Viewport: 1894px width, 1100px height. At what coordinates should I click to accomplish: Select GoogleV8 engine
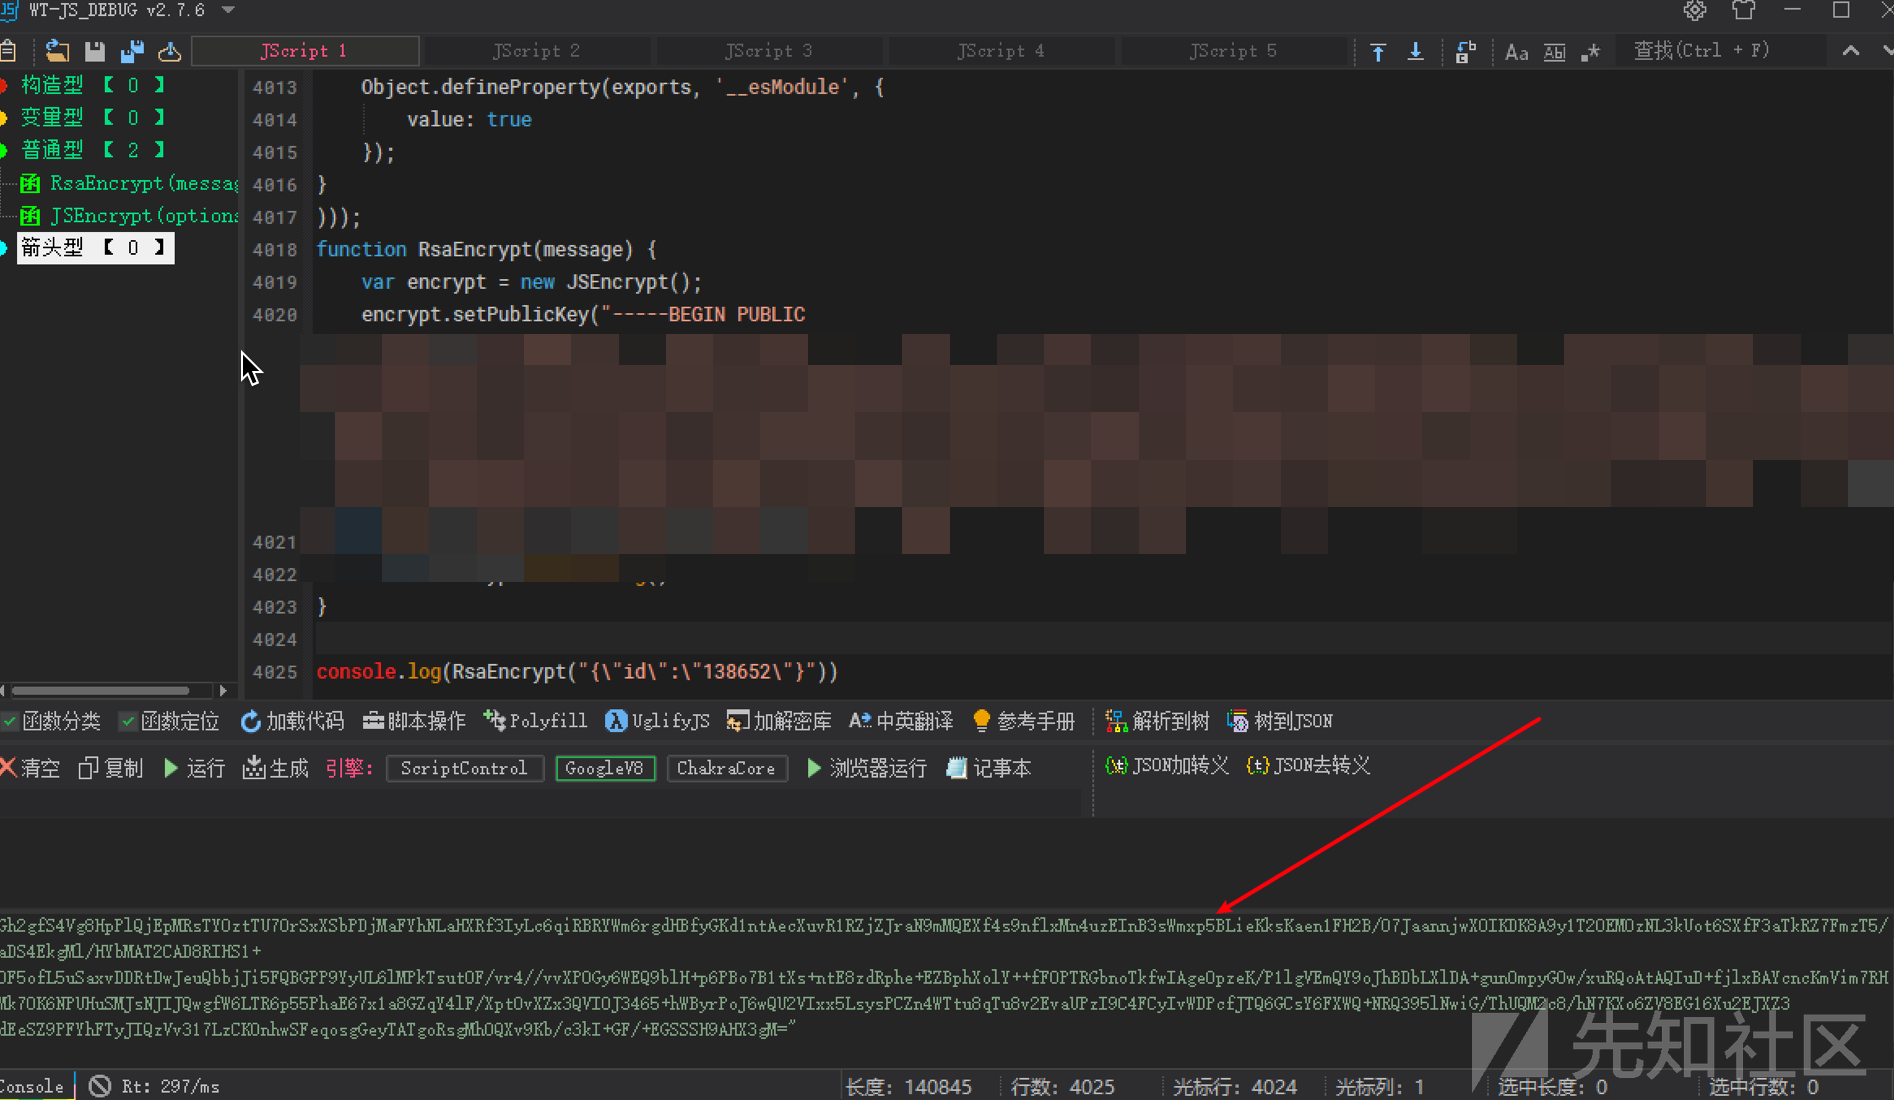pos(605,768)
